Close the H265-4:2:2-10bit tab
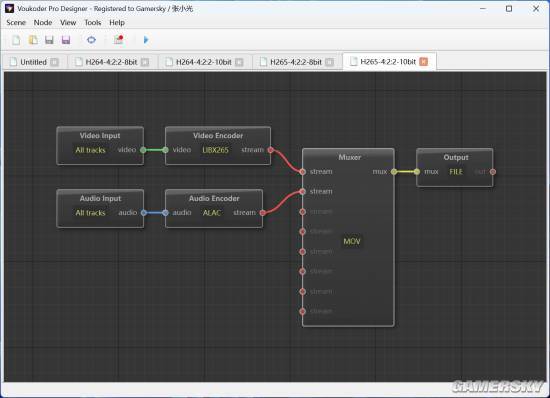 (424, 62)
